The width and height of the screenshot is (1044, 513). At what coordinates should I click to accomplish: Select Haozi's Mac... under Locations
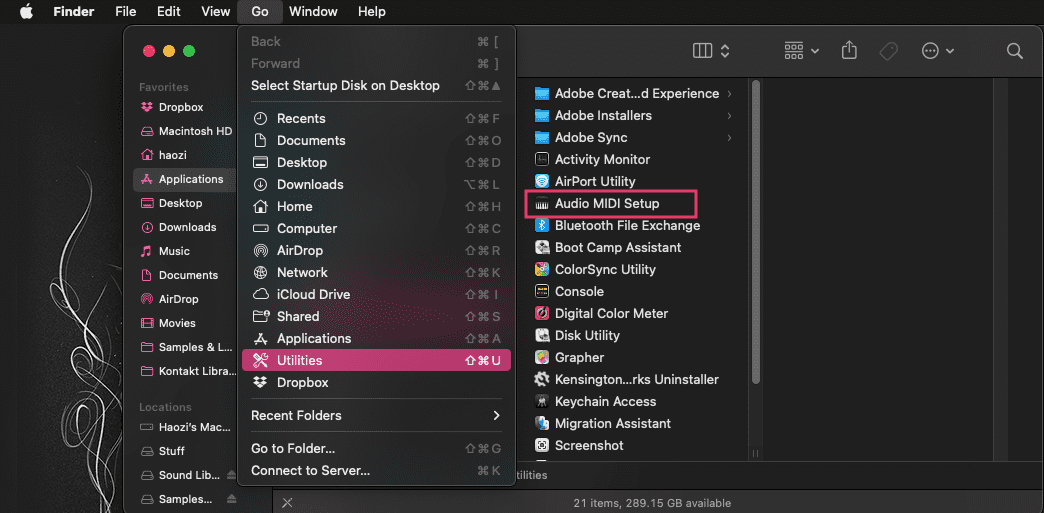click(x=186, y=427)
